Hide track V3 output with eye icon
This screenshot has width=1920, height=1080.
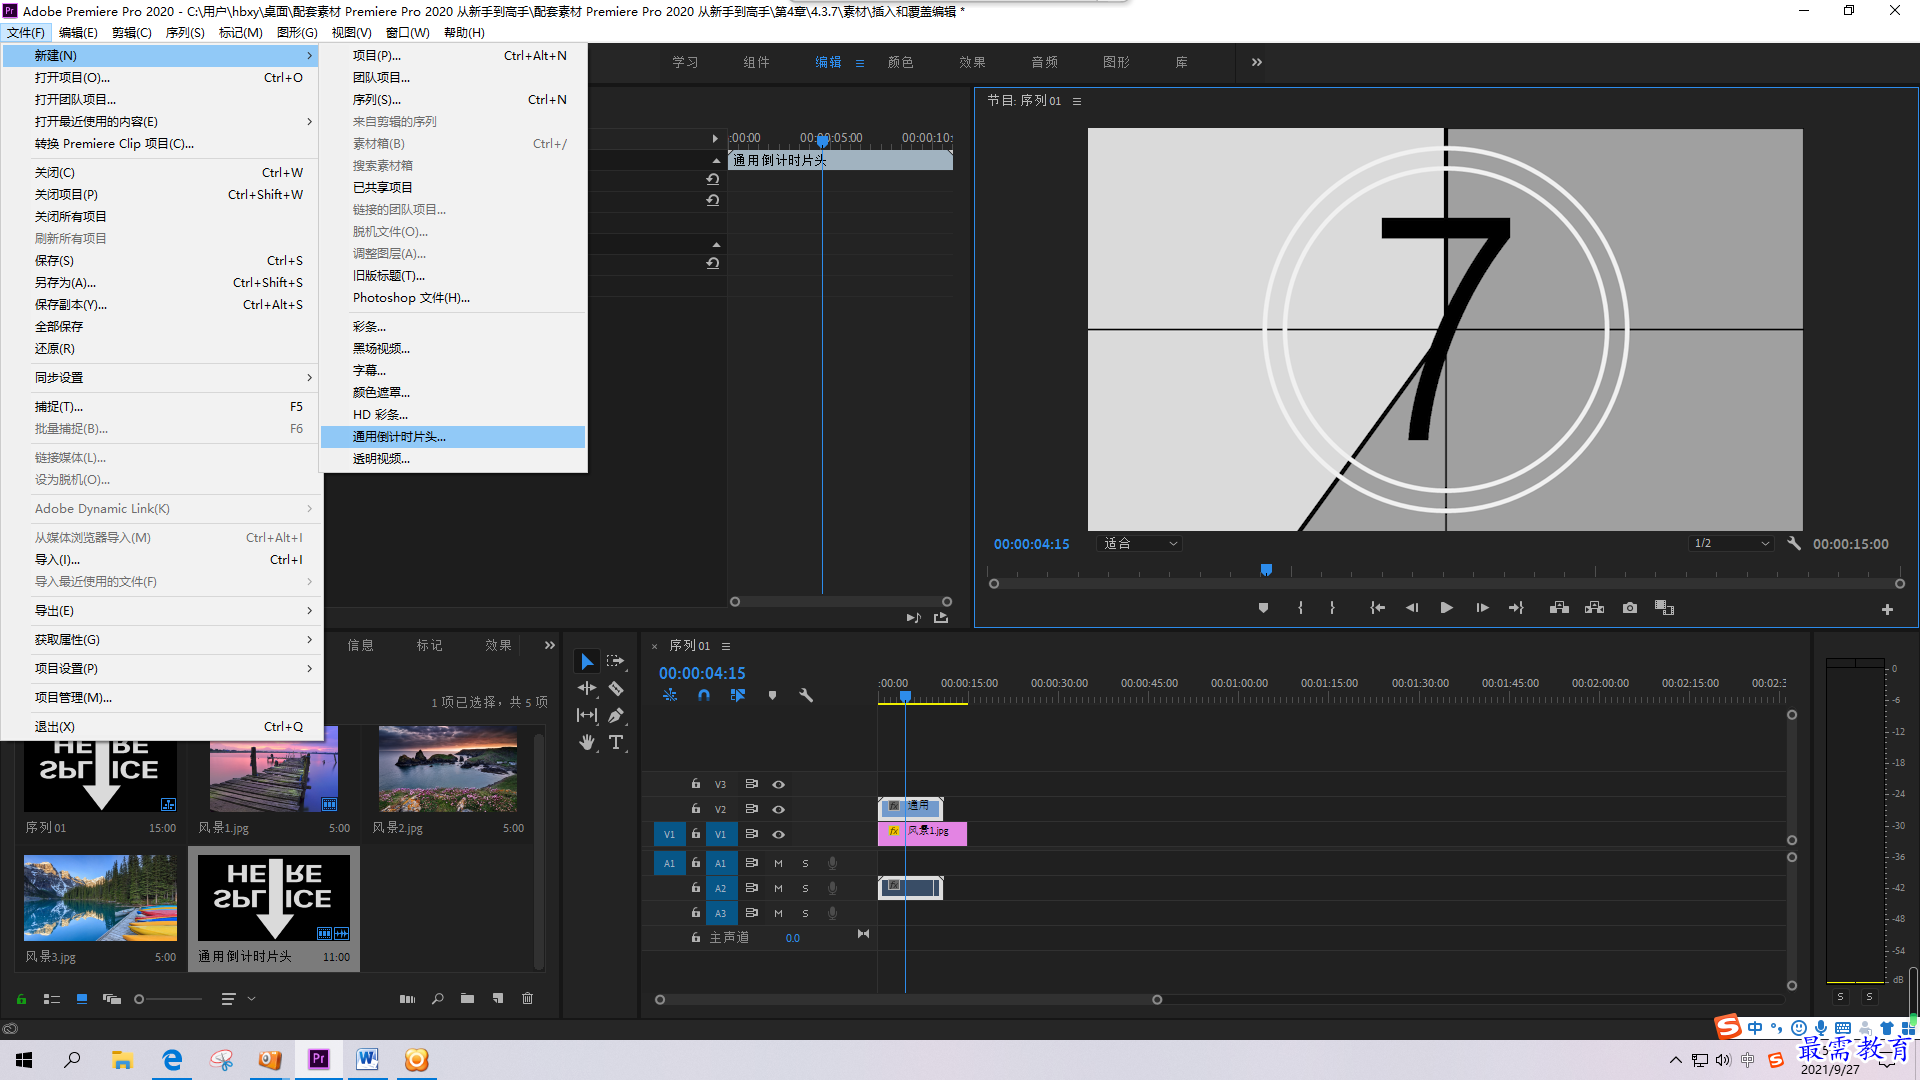[x=778, y=784]
